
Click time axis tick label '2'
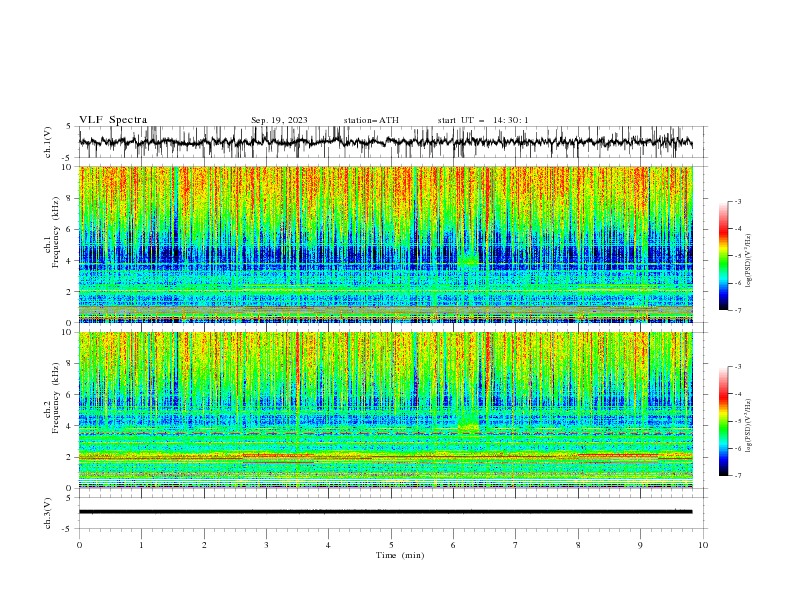click(x=204, y=545)
